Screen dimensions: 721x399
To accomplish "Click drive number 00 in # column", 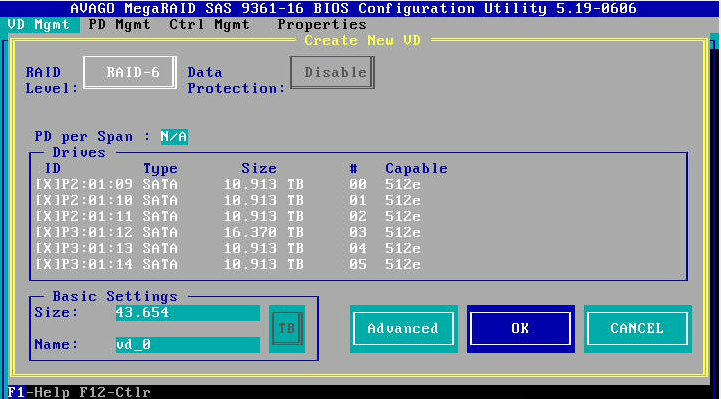I will pos(358,185).
